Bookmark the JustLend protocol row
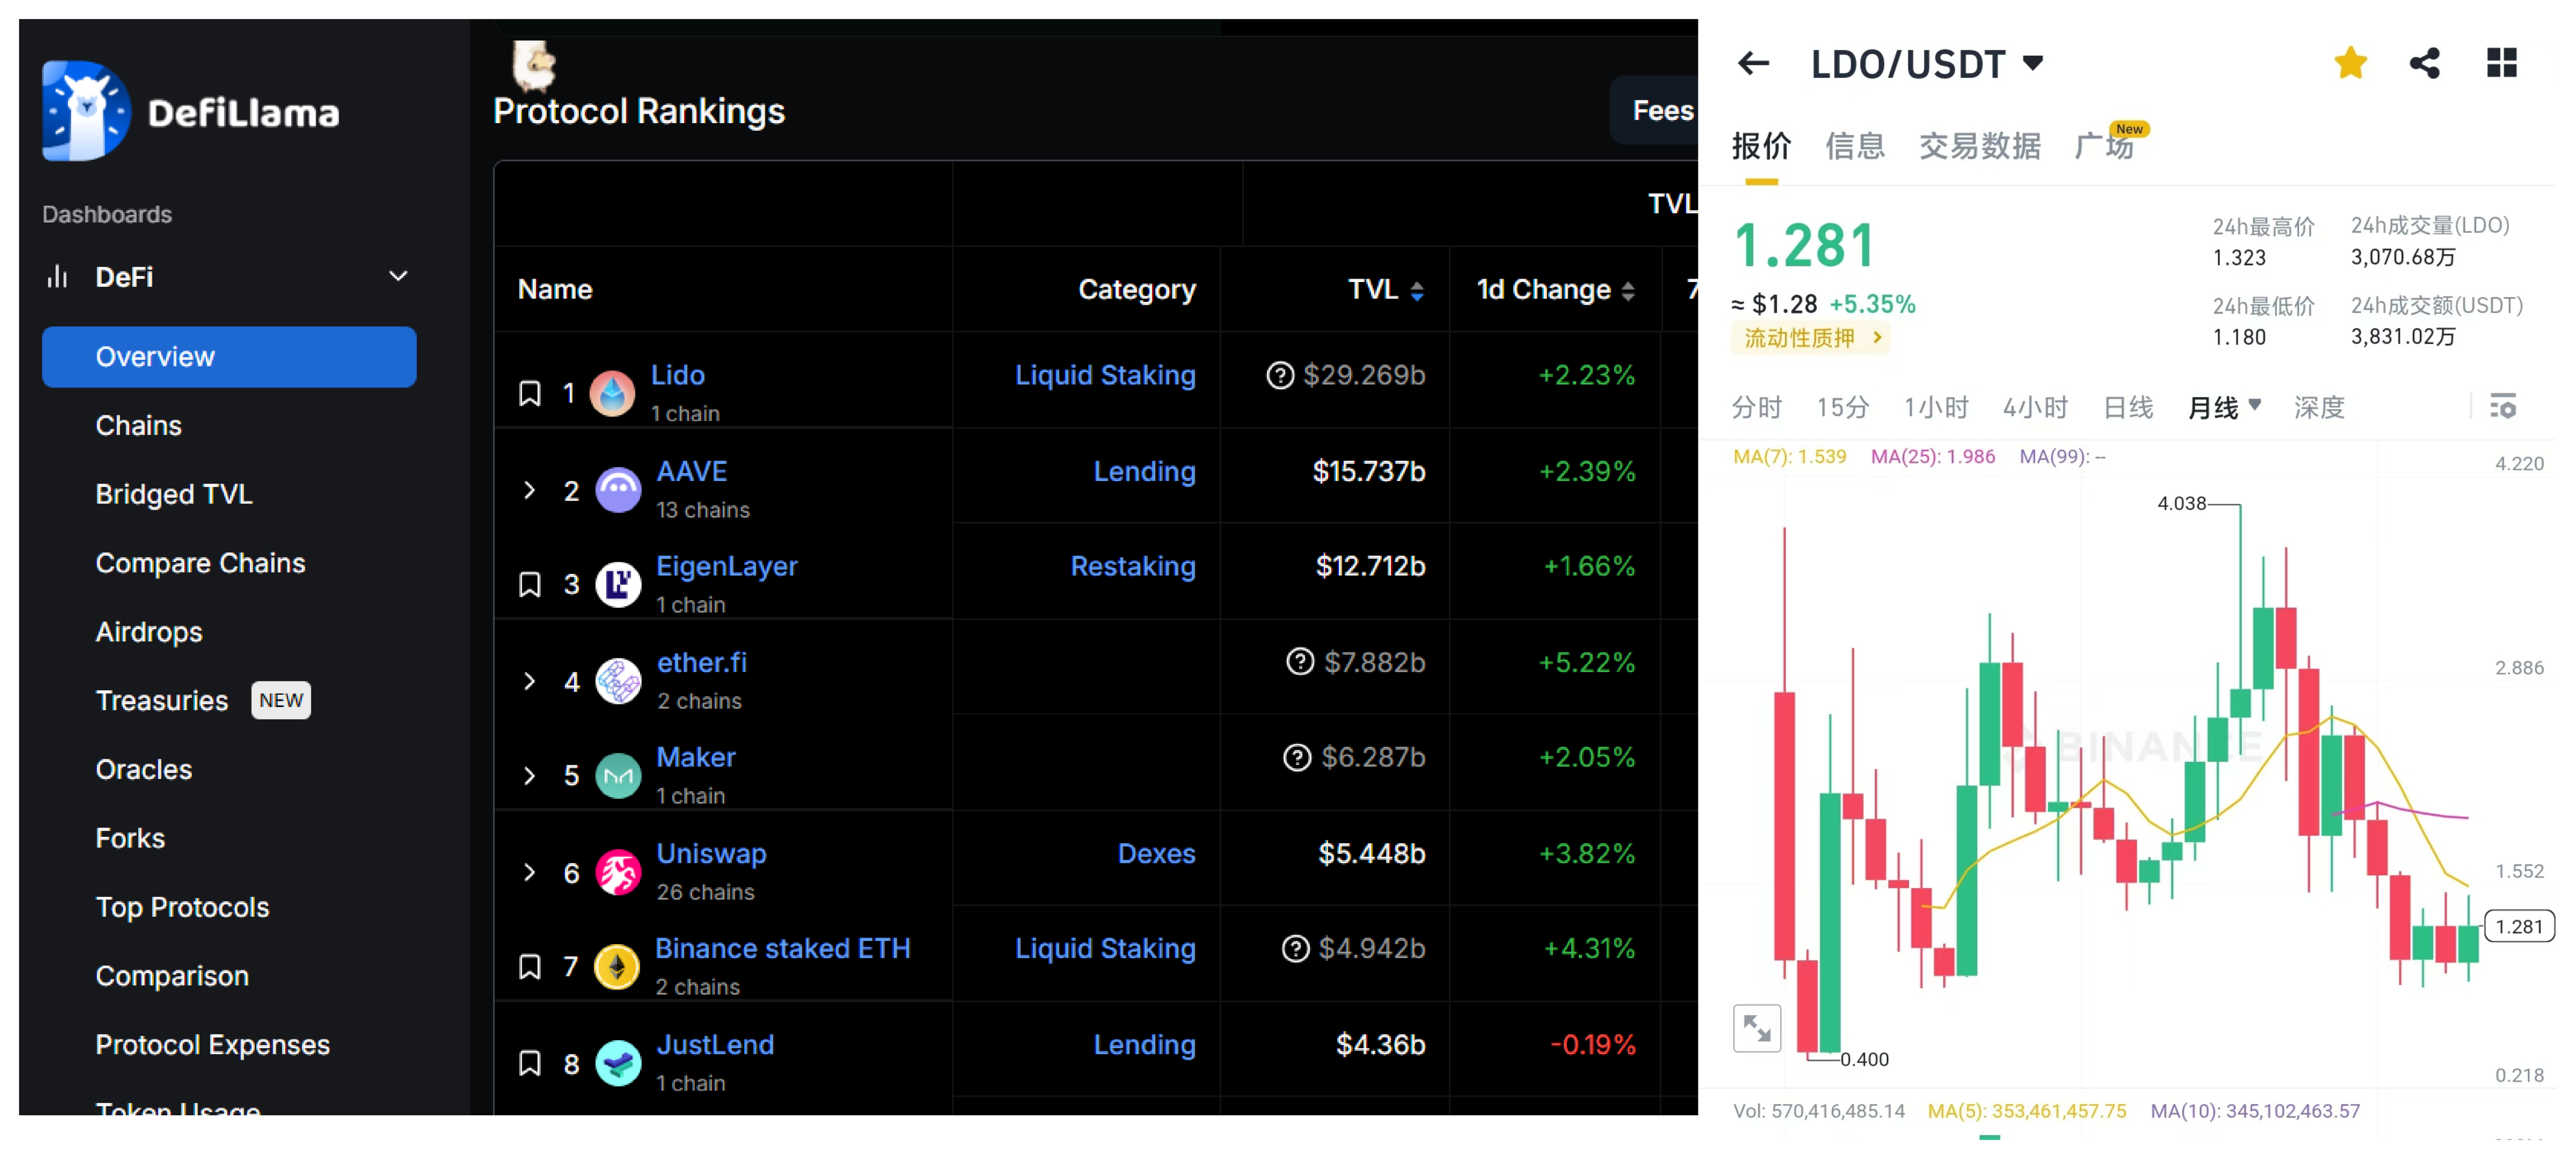The width and height of the screenshot is (2576, 1159). 530,1063
